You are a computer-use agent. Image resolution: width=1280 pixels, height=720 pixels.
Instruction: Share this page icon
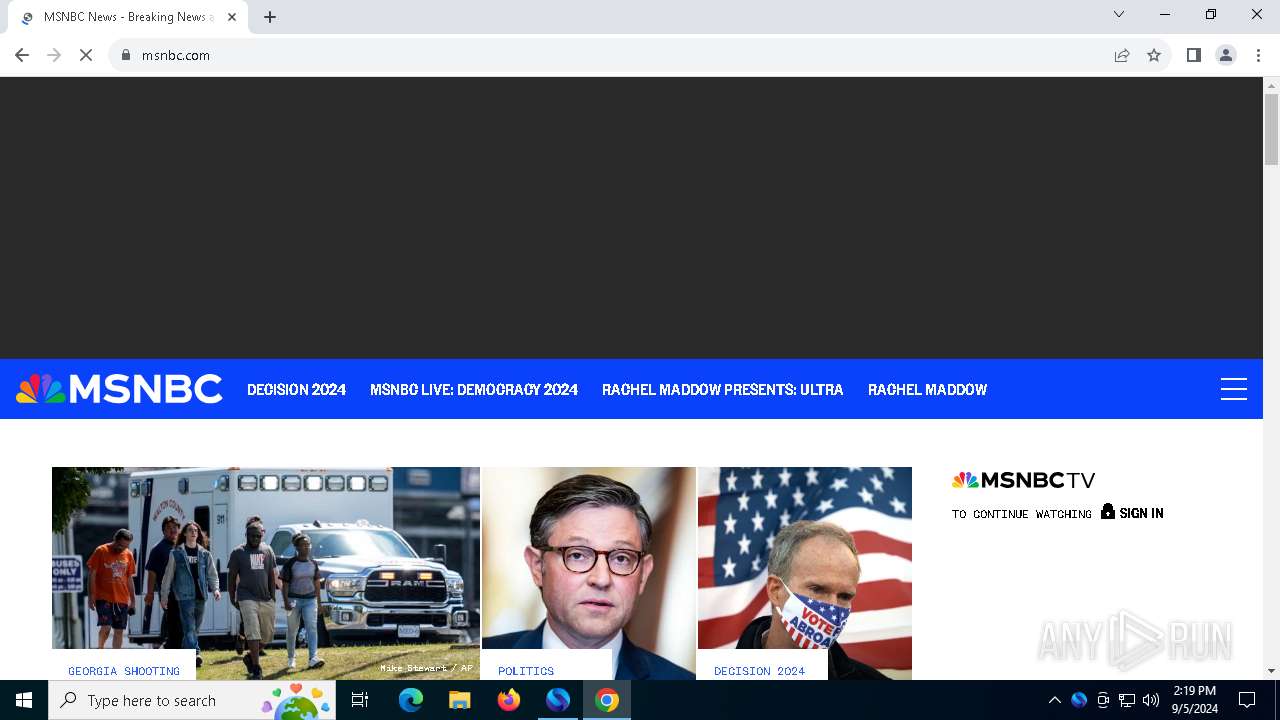[1122, 55]
